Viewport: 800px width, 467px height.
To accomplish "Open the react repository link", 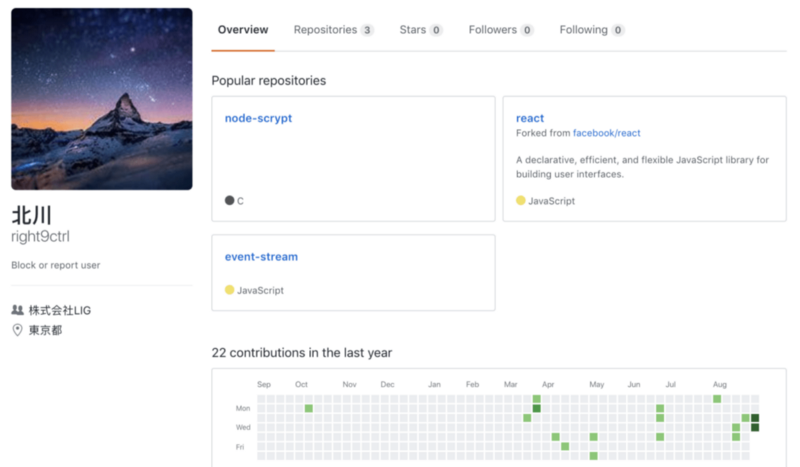I will [x=530, y=118].
